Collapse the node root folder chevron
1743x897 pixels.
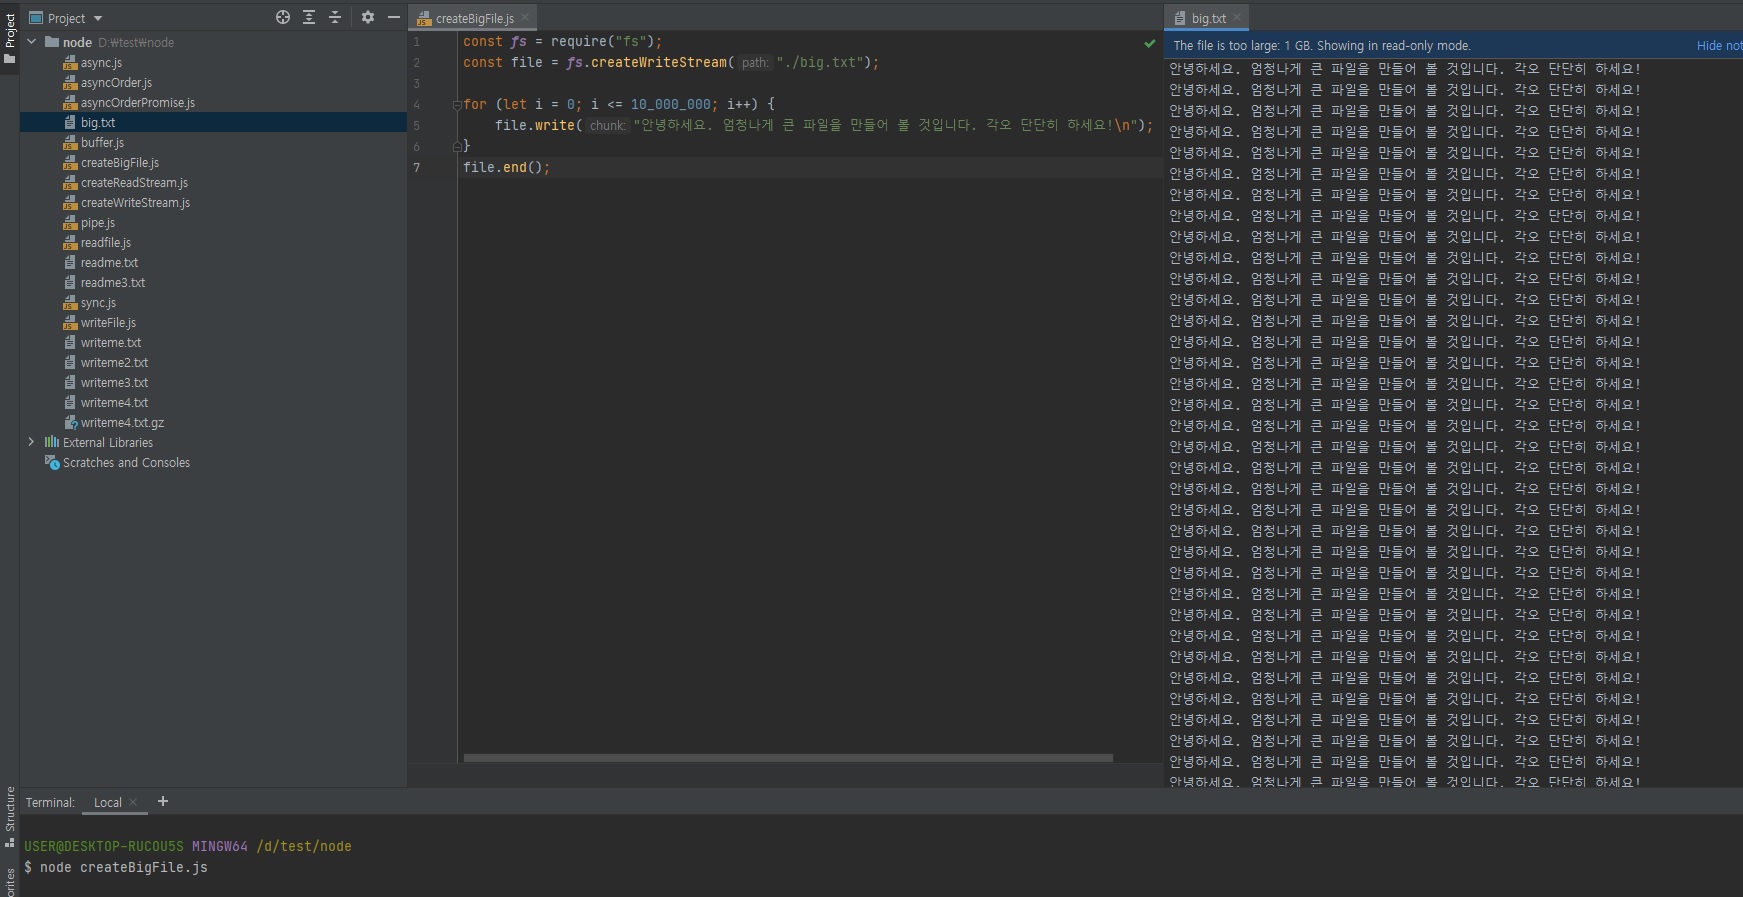pos(32,42)
